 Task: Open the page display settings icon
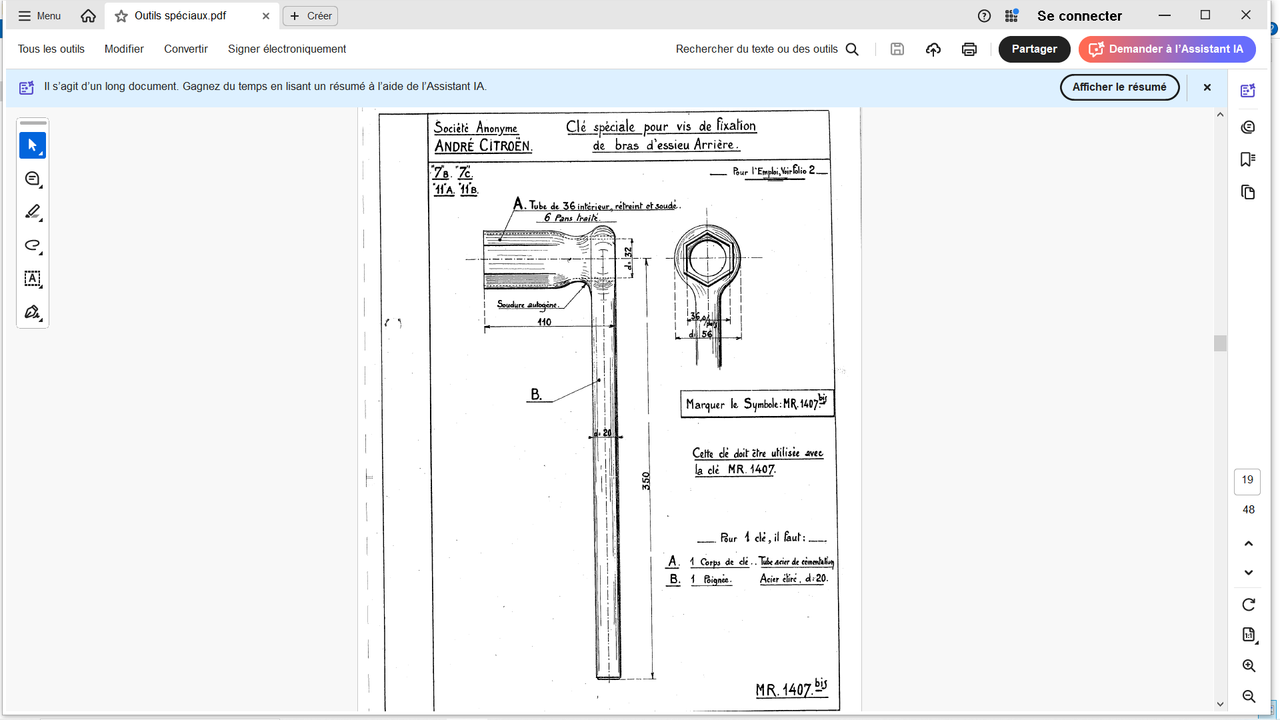point(1248,634)
